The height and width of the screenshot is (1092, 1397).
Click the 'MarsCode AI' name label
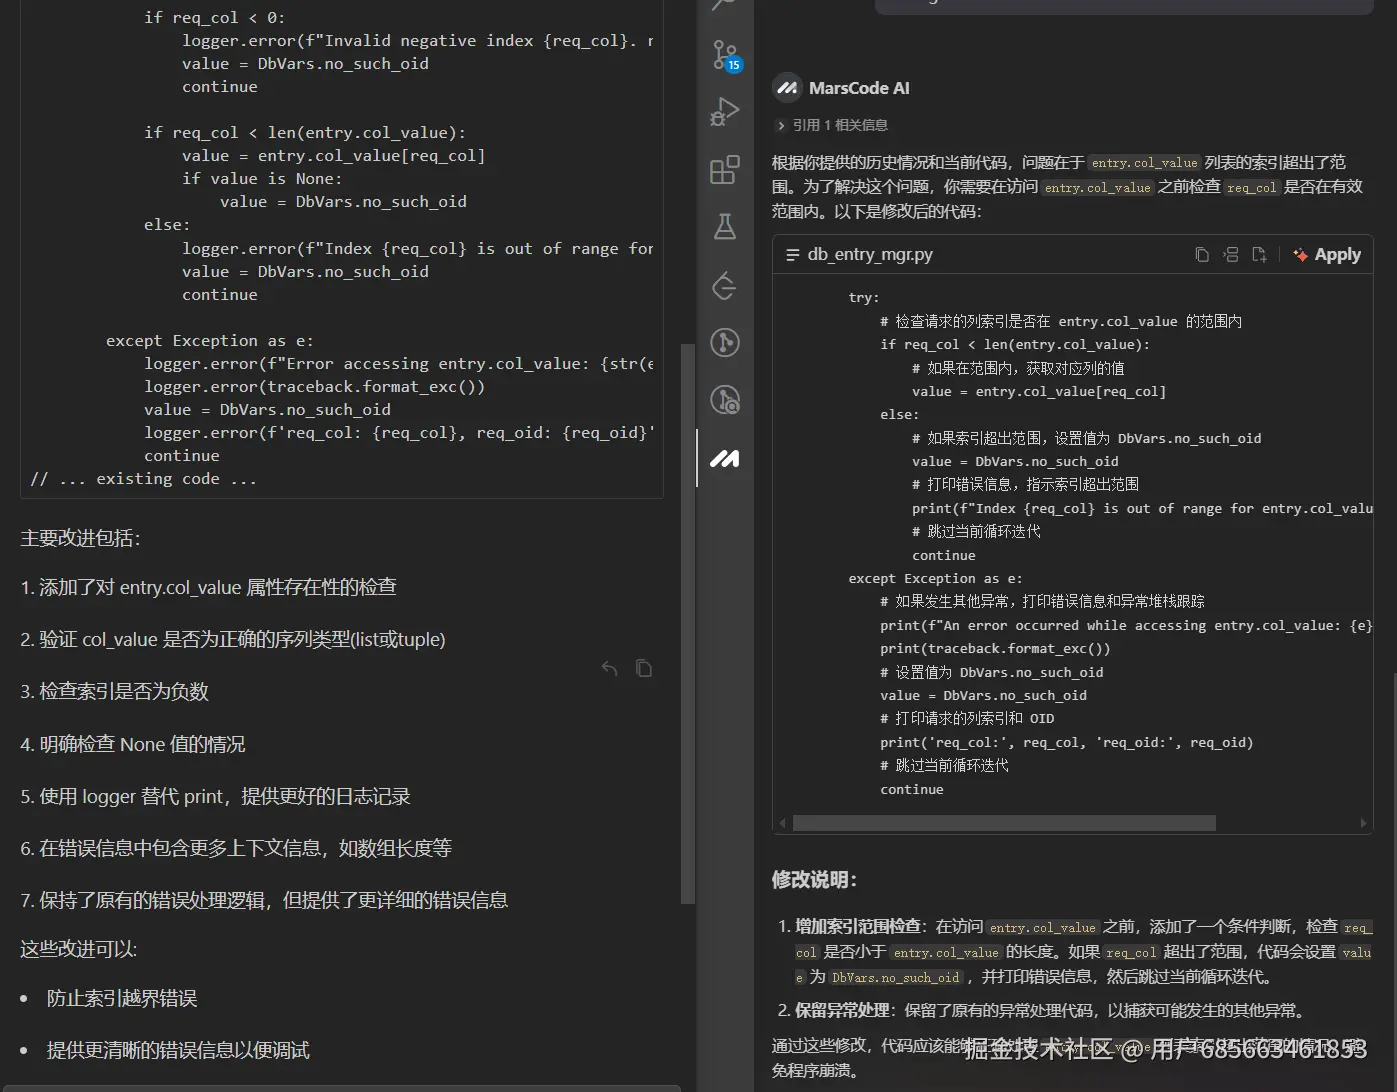(x=859, y=88)
